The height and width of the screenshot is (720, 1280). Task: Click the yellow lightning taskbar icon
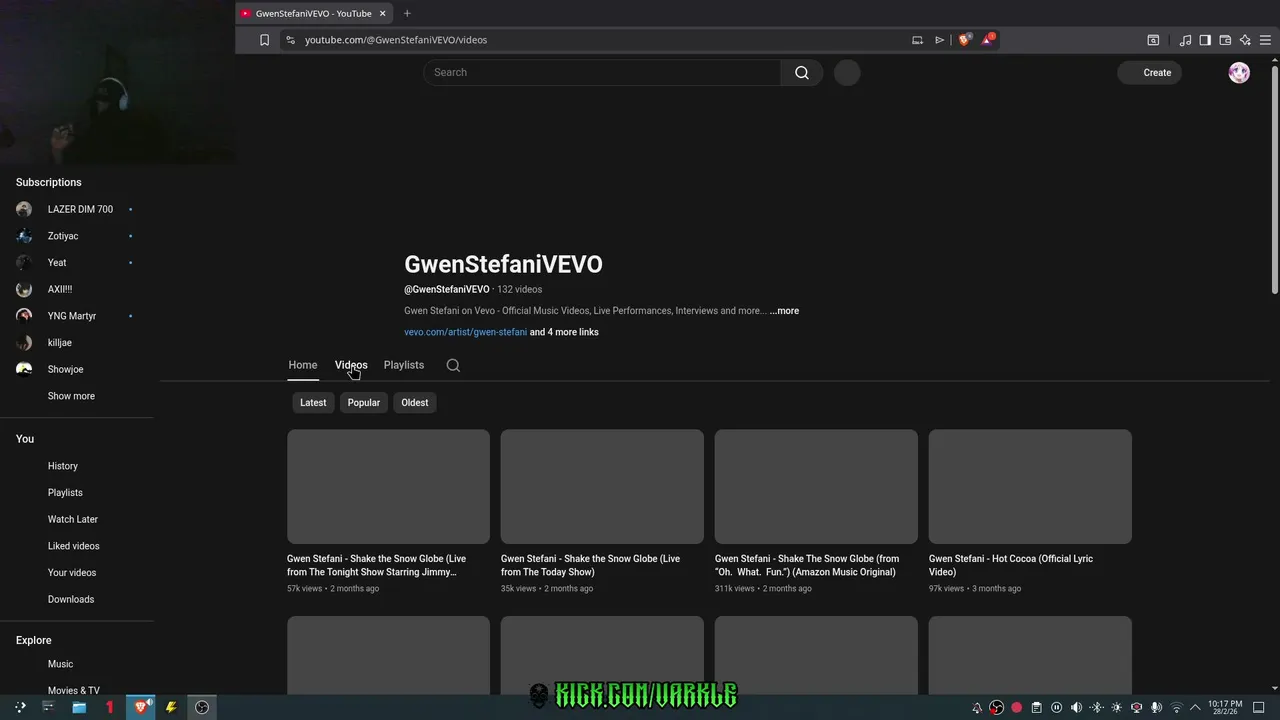click(x=171, y=707)
